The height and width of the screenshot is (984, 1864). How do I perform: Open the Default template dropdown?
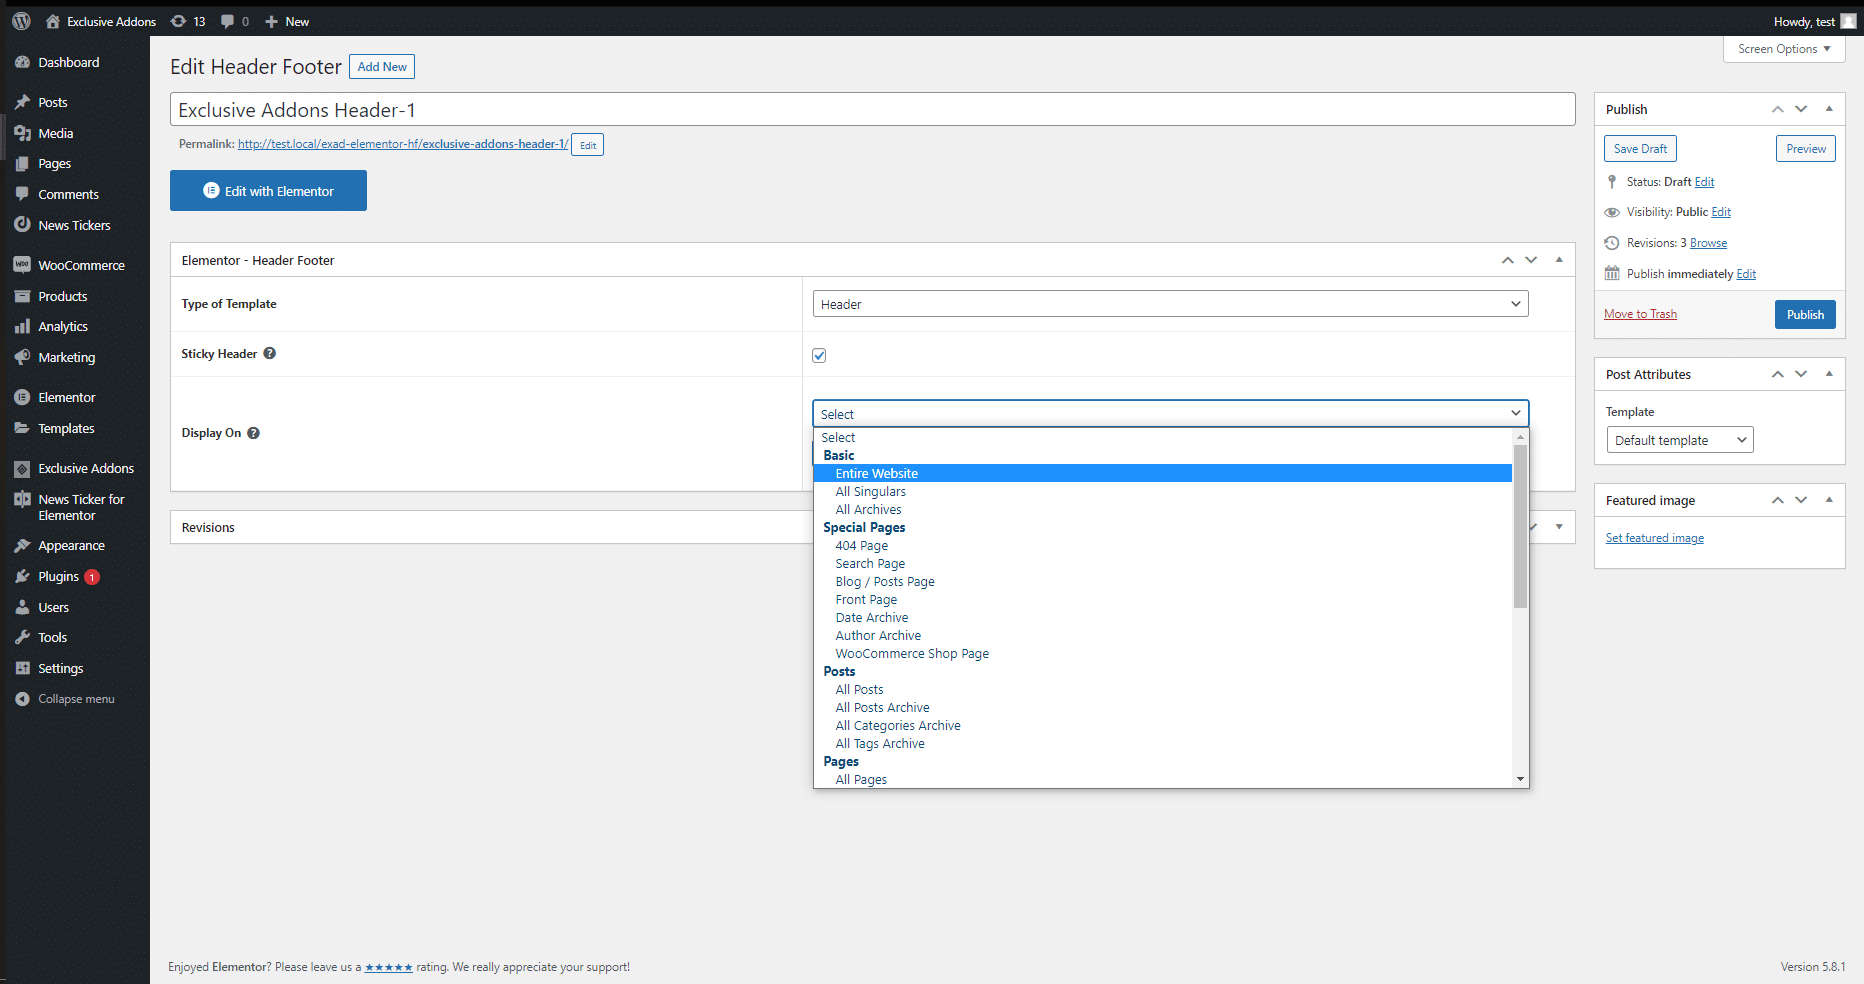point(1680,440)
